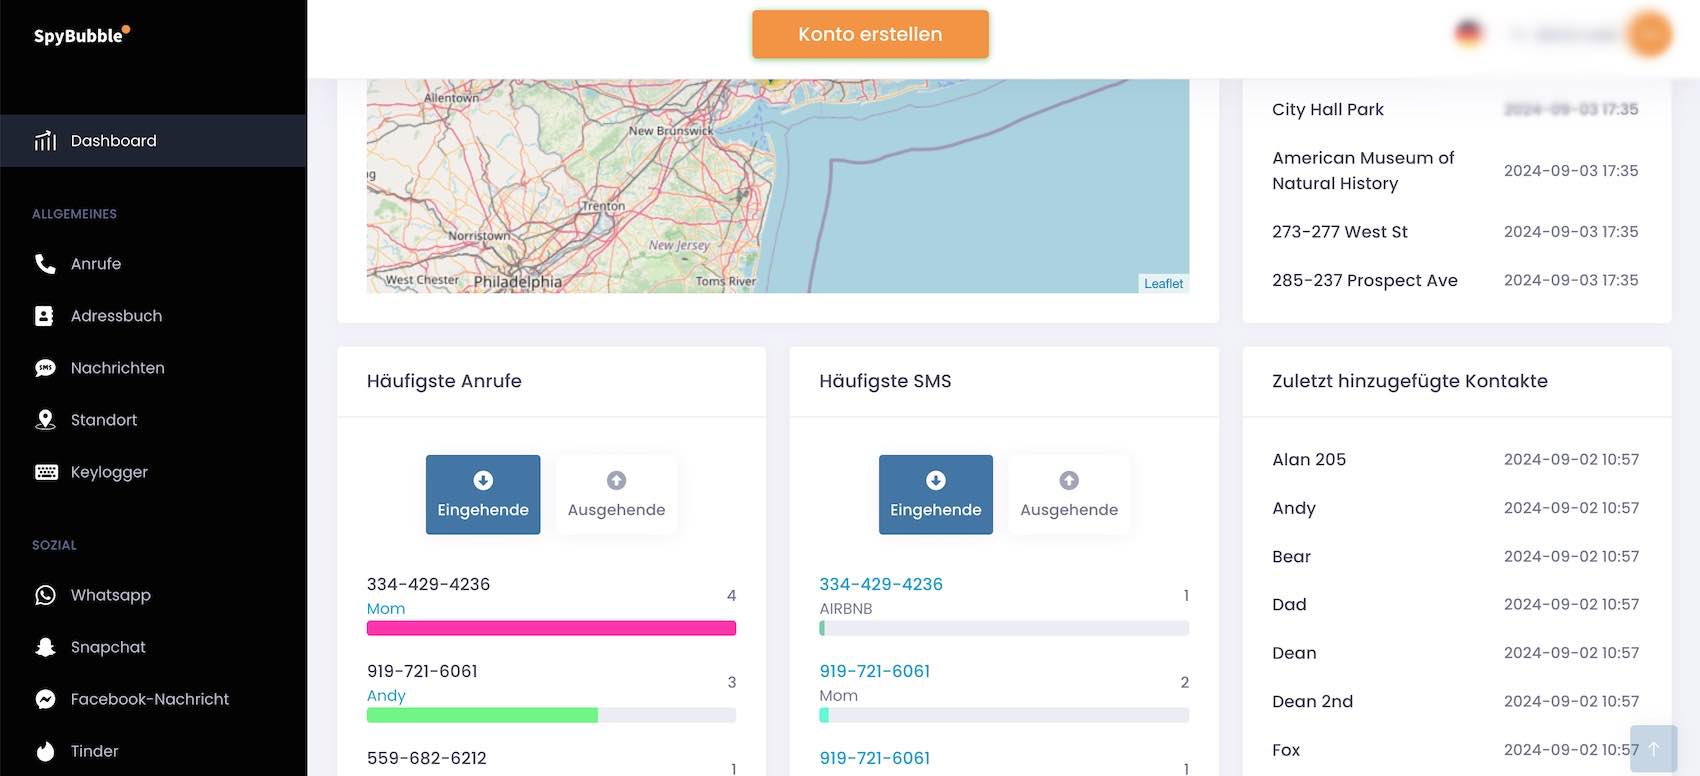Click the Tinder flame icon
This screenshot has width=1700, height=776.
click(45, 751)
